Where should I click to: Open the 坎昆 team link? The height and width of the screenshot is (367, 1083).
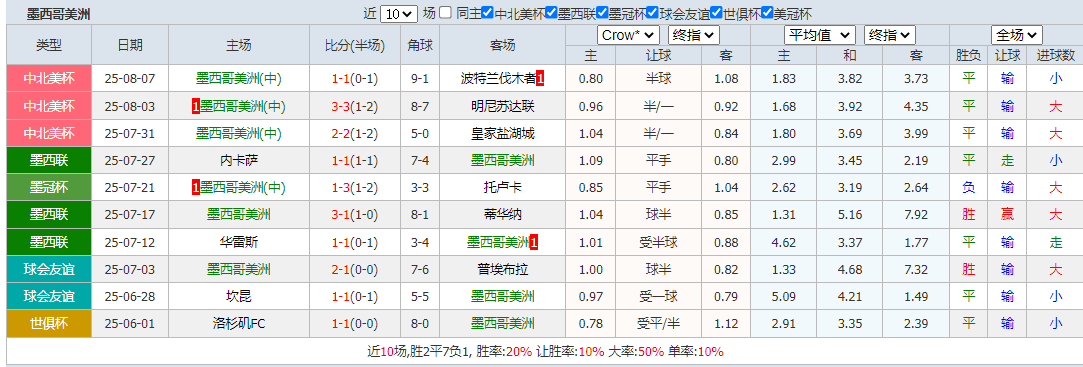(239, 297)
